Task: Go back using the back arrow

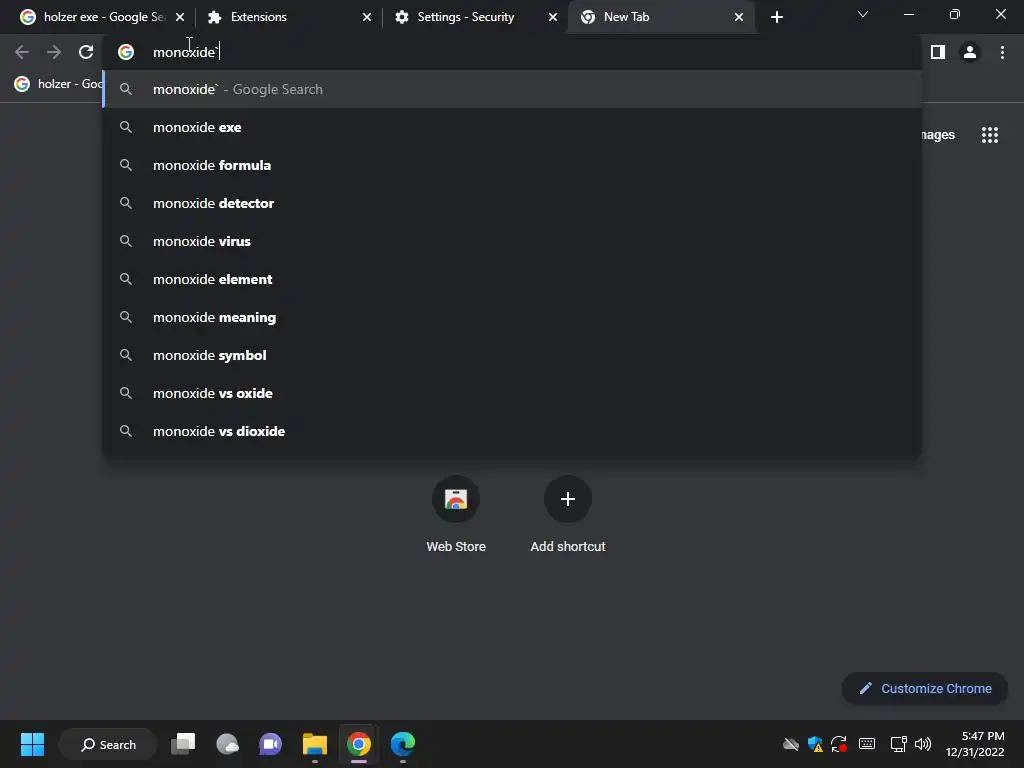Action: click(22, 52)
